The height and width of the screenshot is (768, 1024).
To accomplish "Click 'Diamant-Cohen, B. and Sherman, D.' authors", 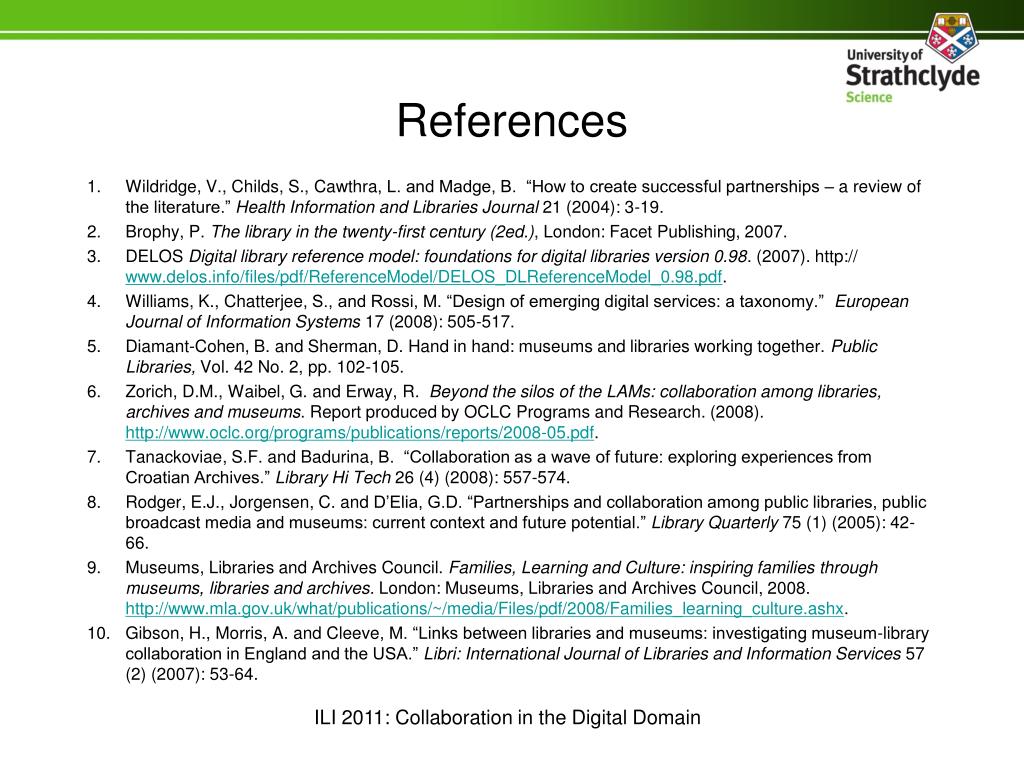I will 264,347.
